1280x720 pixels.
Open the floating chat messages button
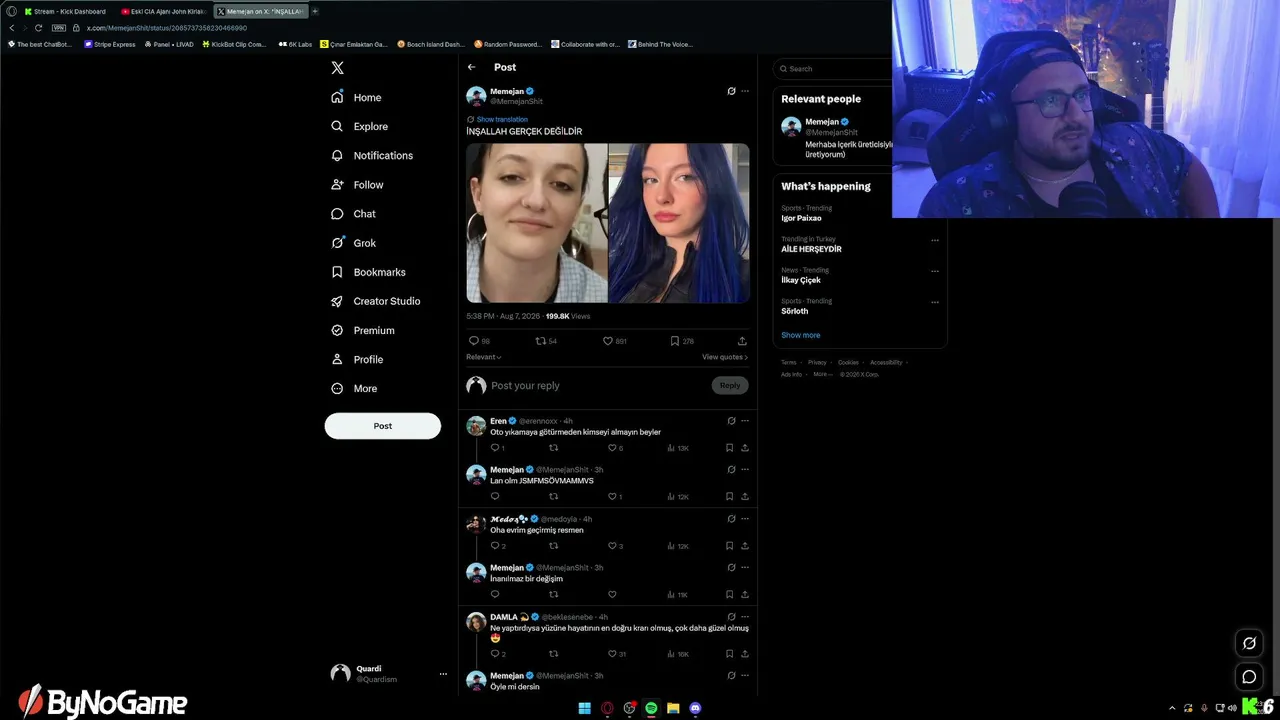pos(1249,677)
